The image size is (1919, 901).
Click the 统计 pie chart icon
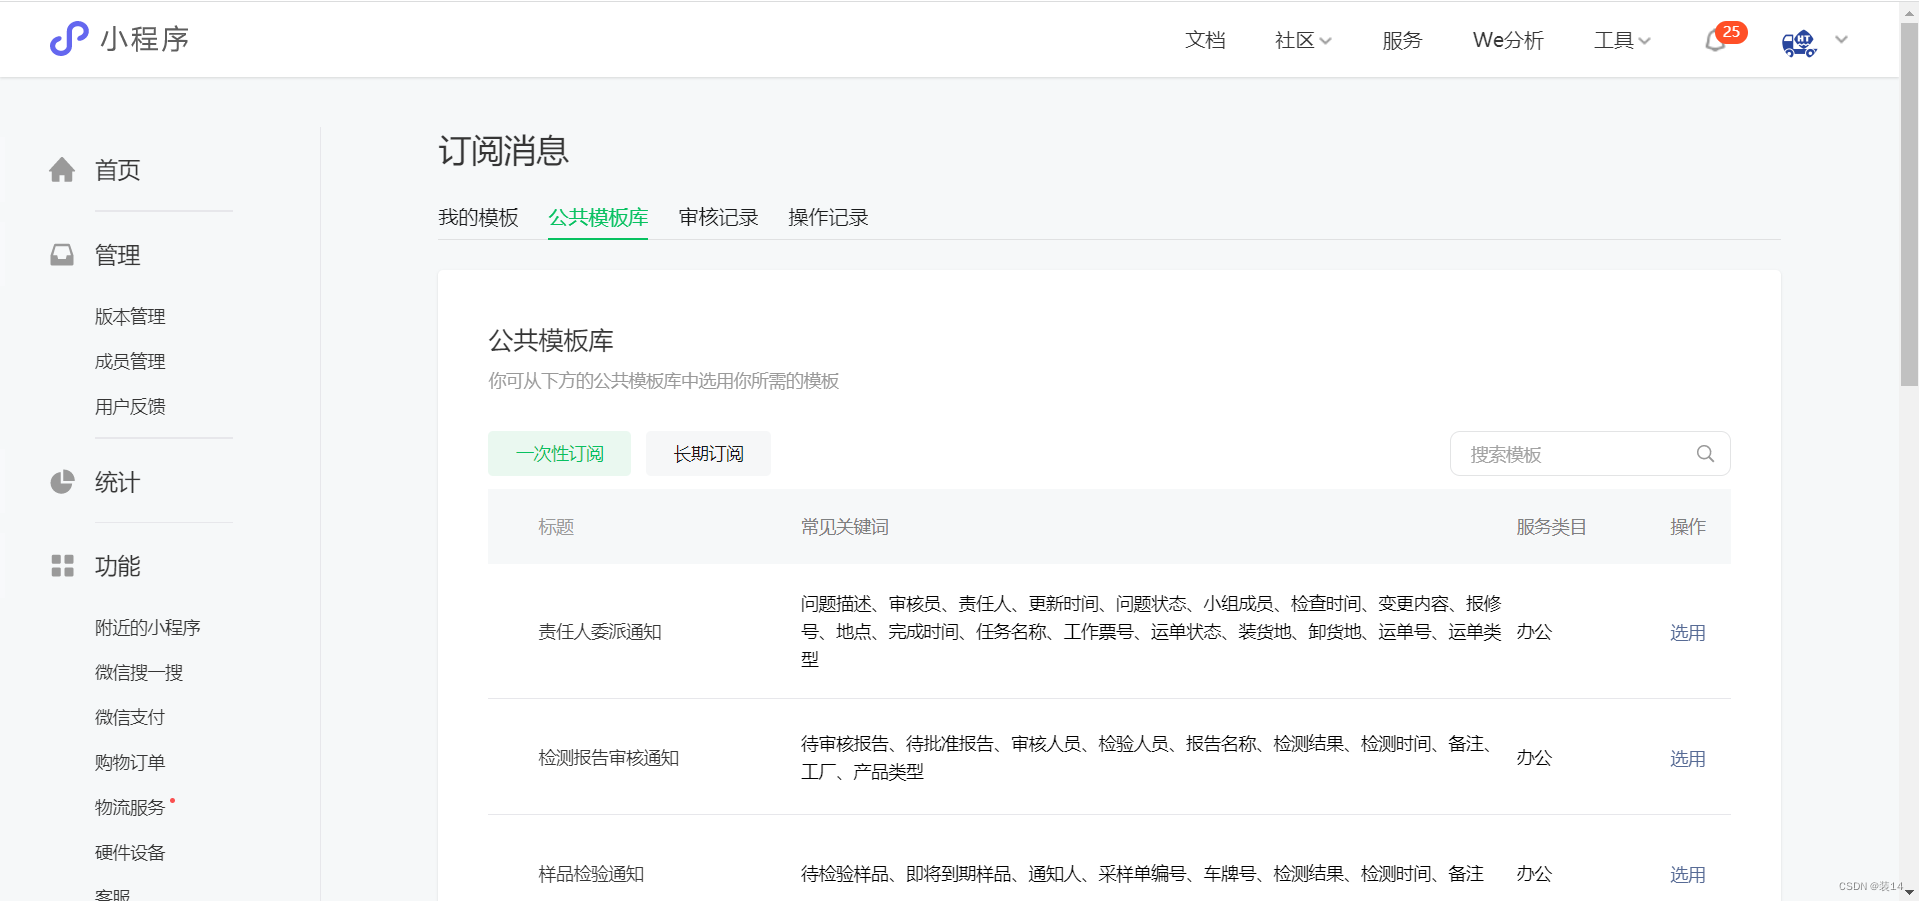[62, 482]
